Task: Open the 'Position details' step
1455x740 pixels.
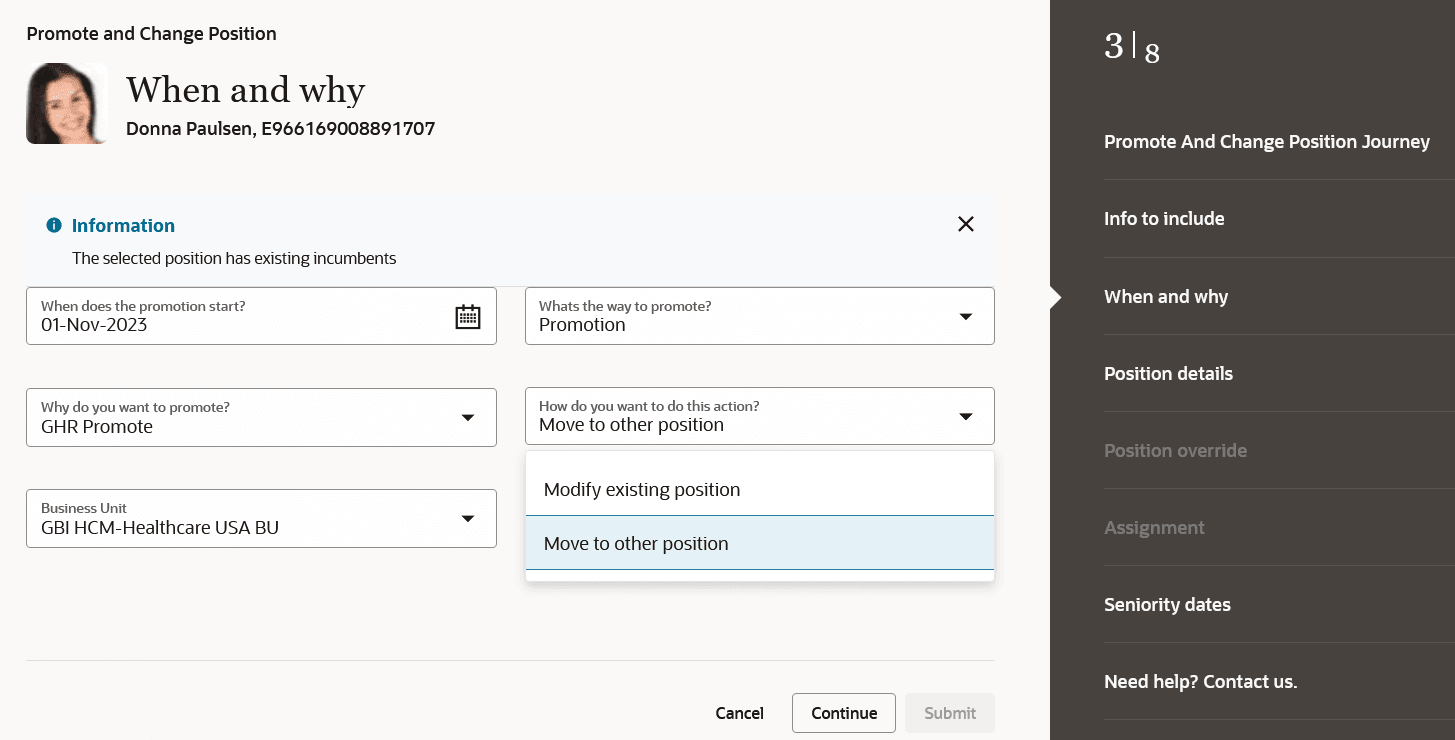Action: pos(1168,374)
